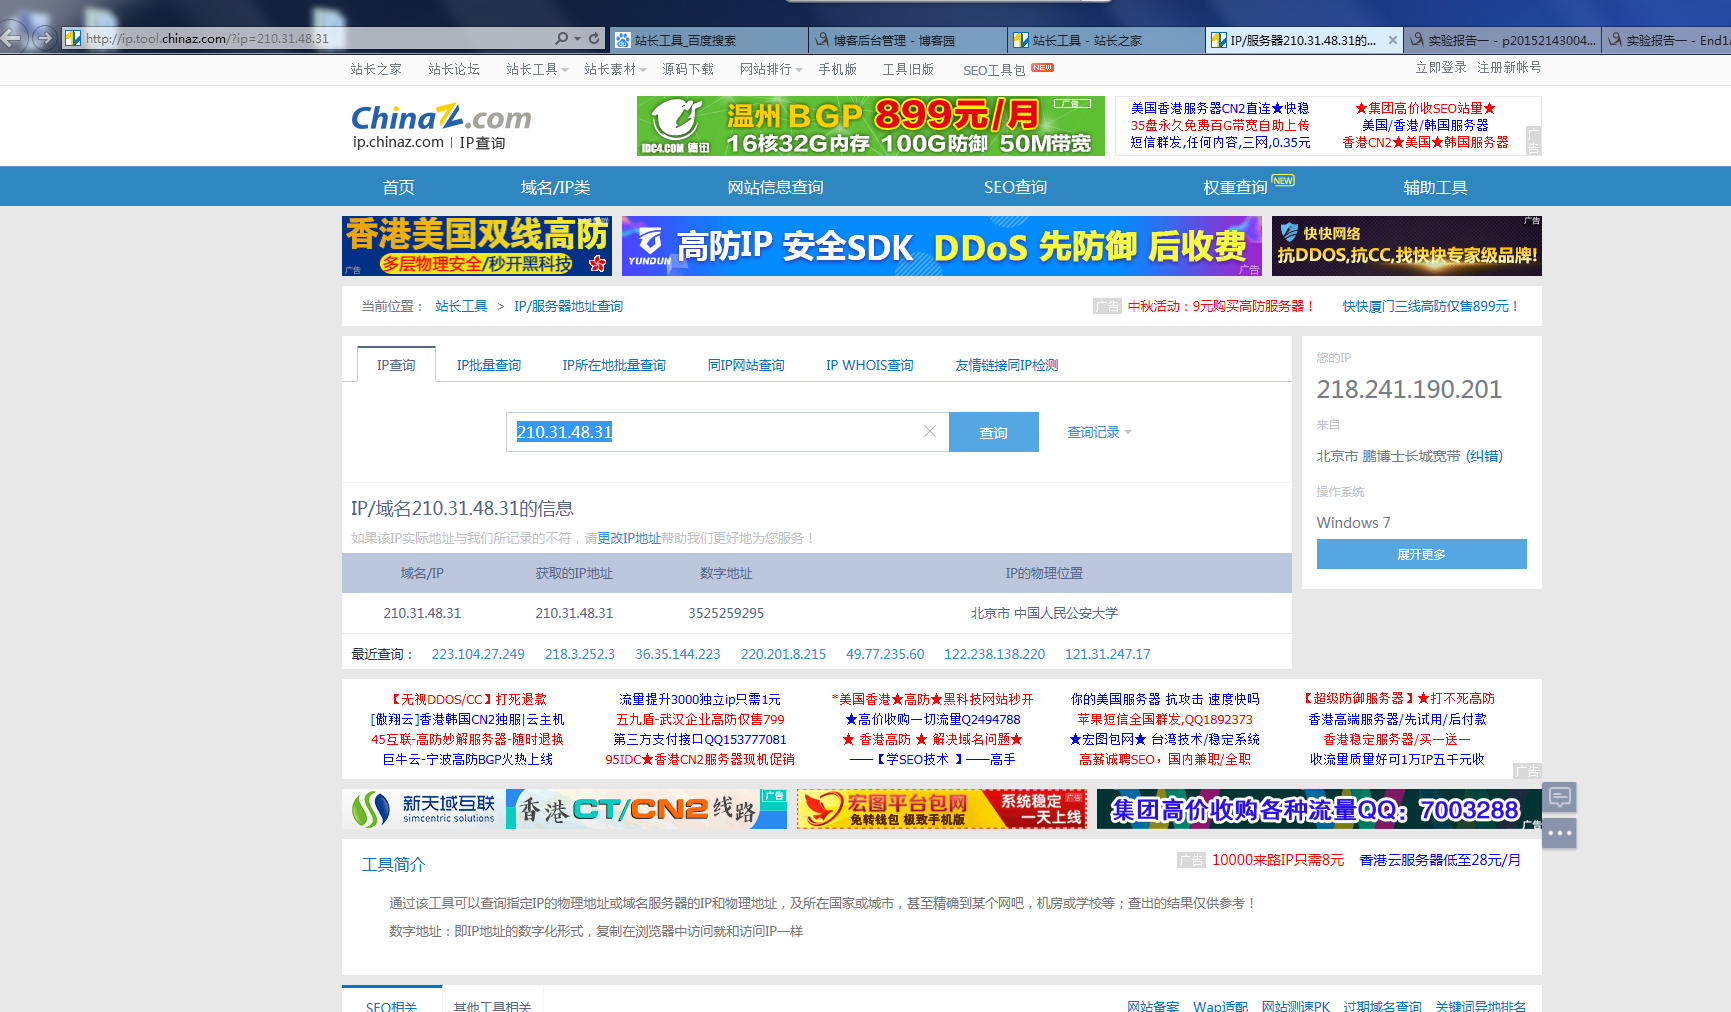Click the 更改IP地址 link
The width and height of the screenshot is (1731, 1012).
(629, 538)
